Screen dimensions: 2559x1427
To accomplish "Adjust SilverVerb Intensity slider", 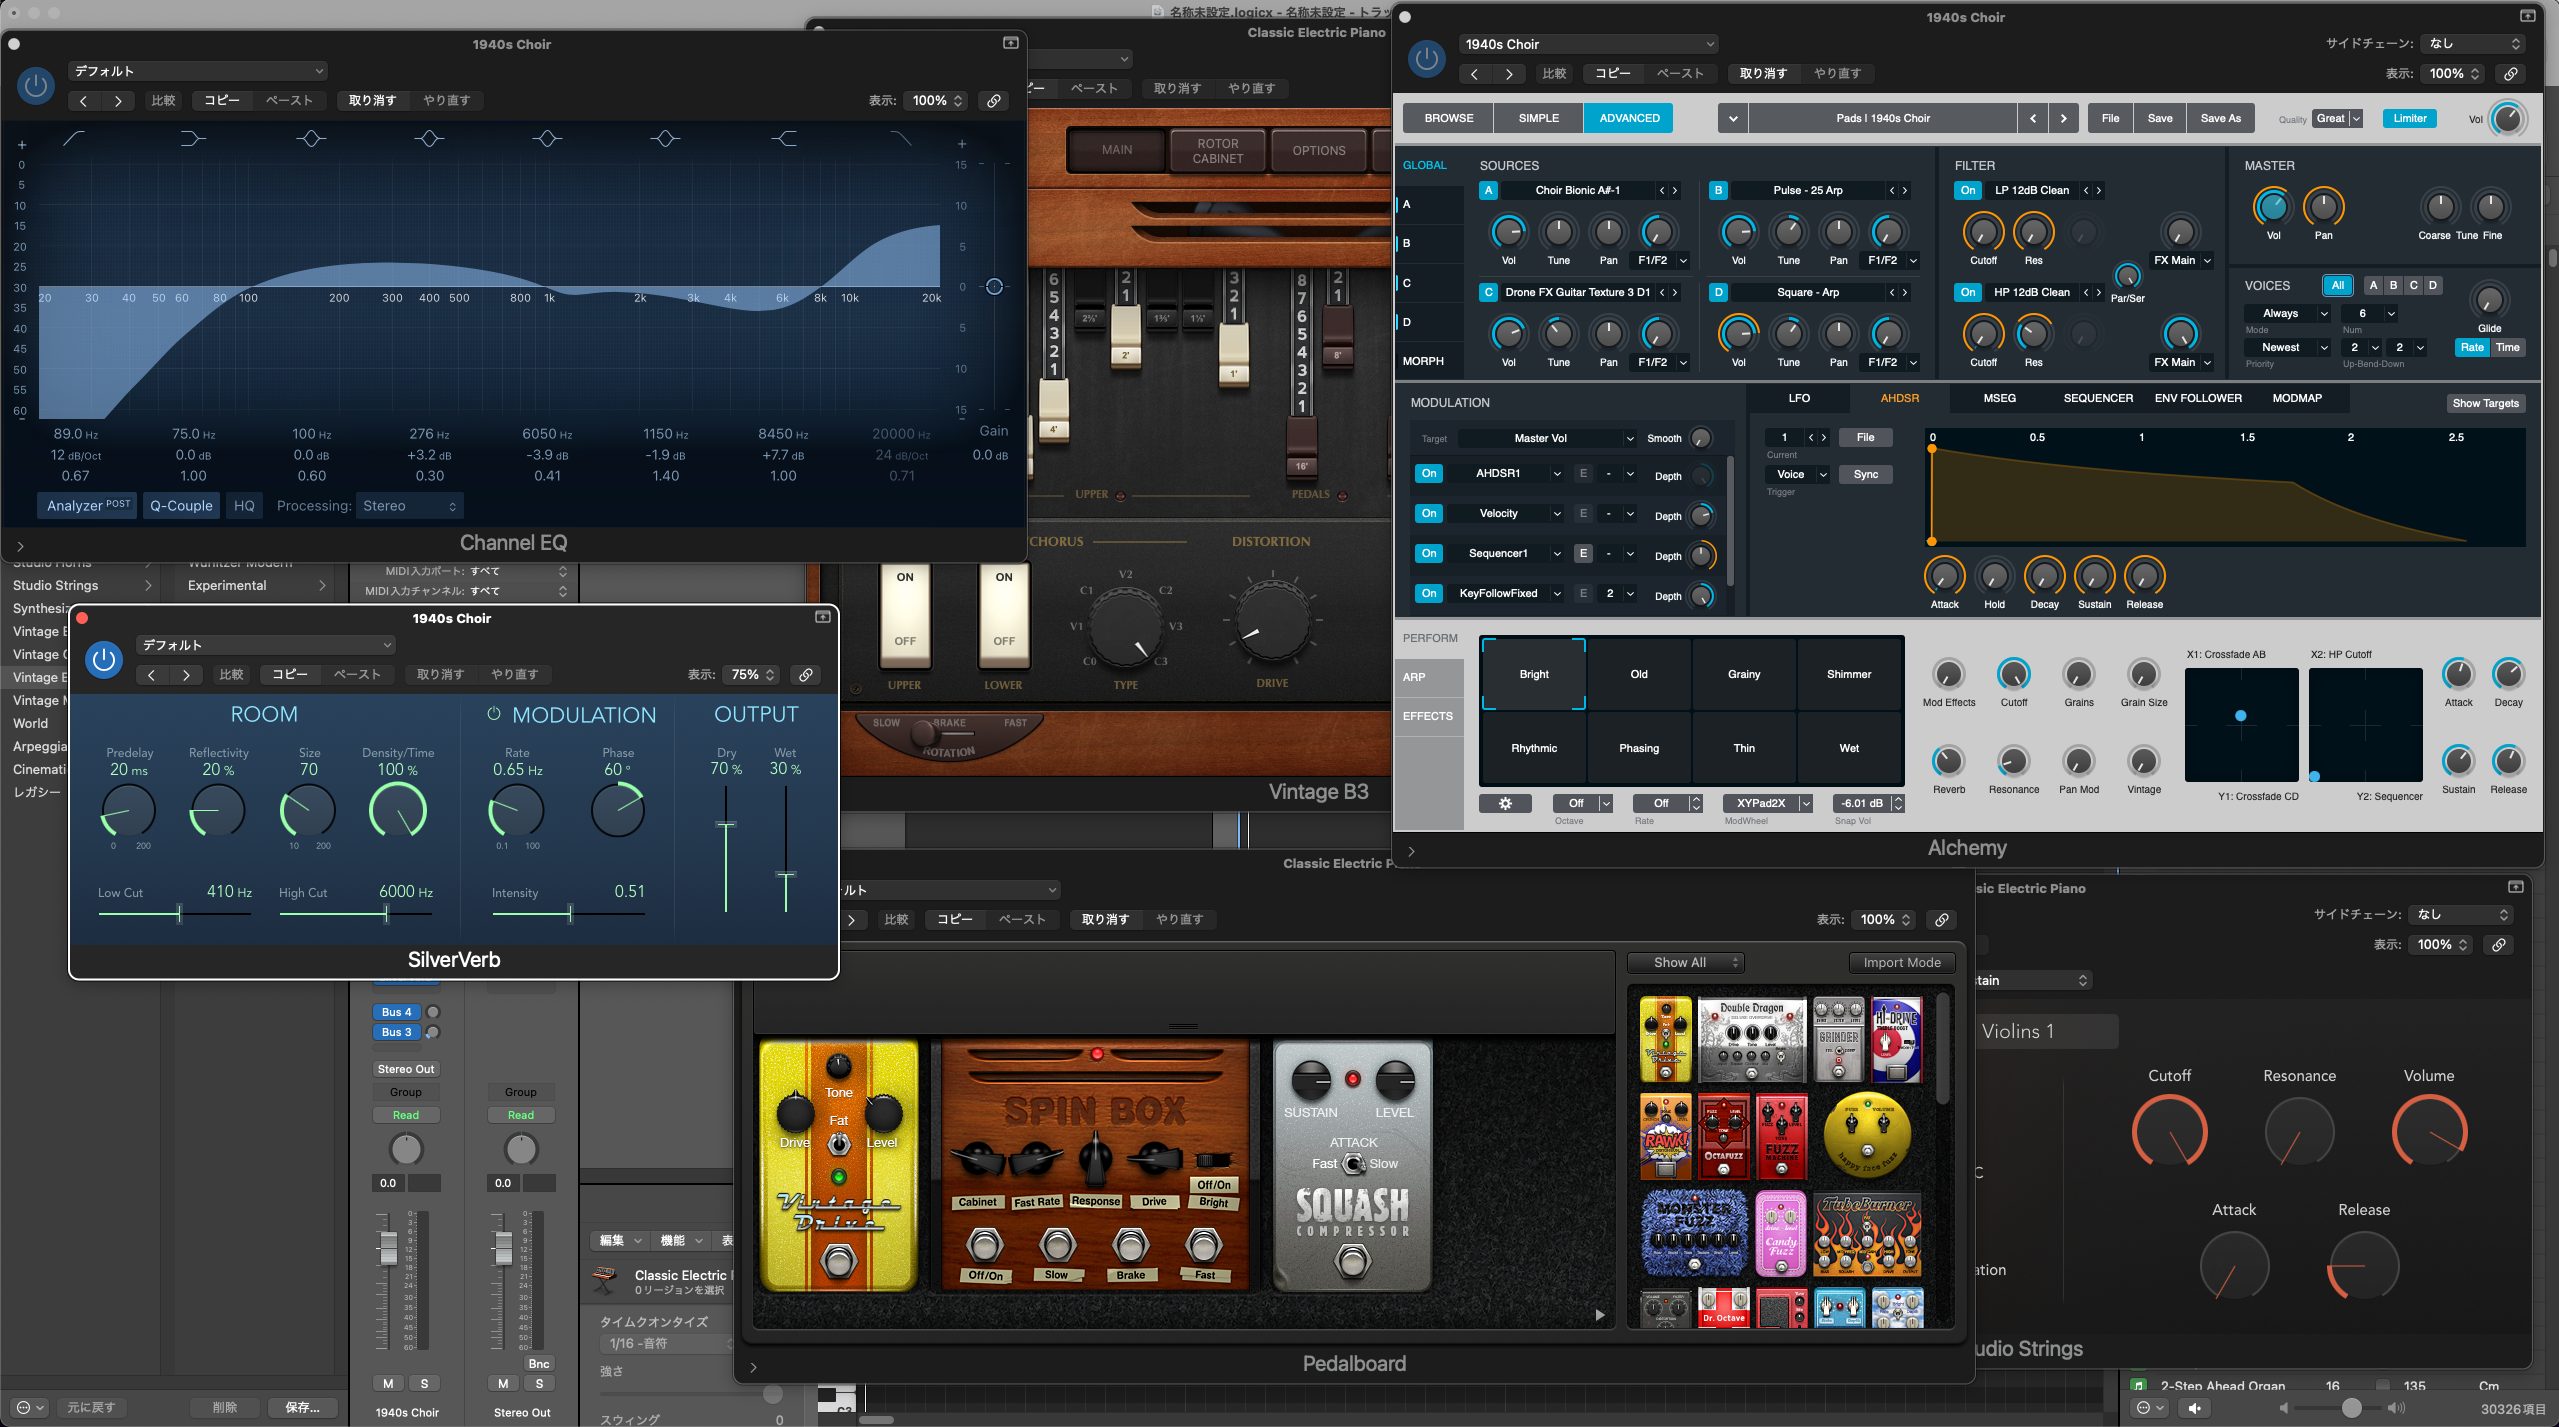I will pos(570,914).
